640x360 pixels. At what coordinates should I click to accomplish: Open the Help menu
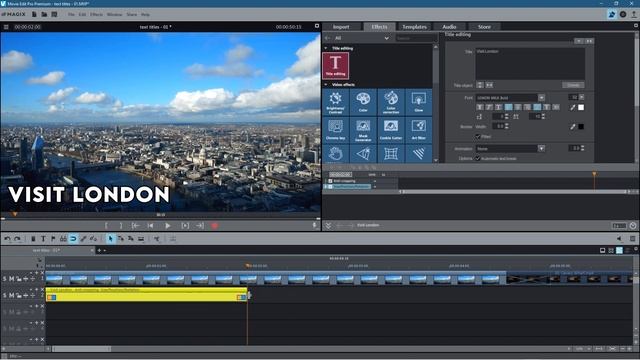[145, 14]
